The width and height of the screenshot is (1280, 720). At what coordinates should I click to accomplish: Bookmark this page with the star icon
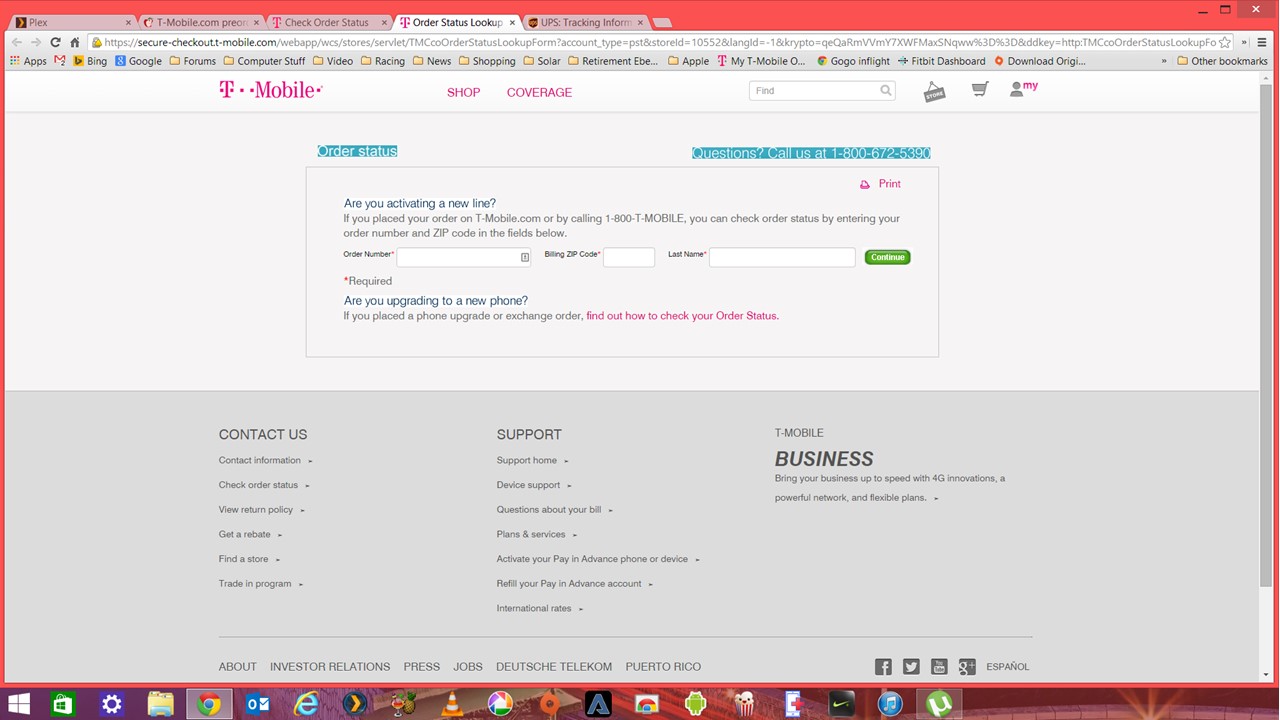[x=1225, y=42]
